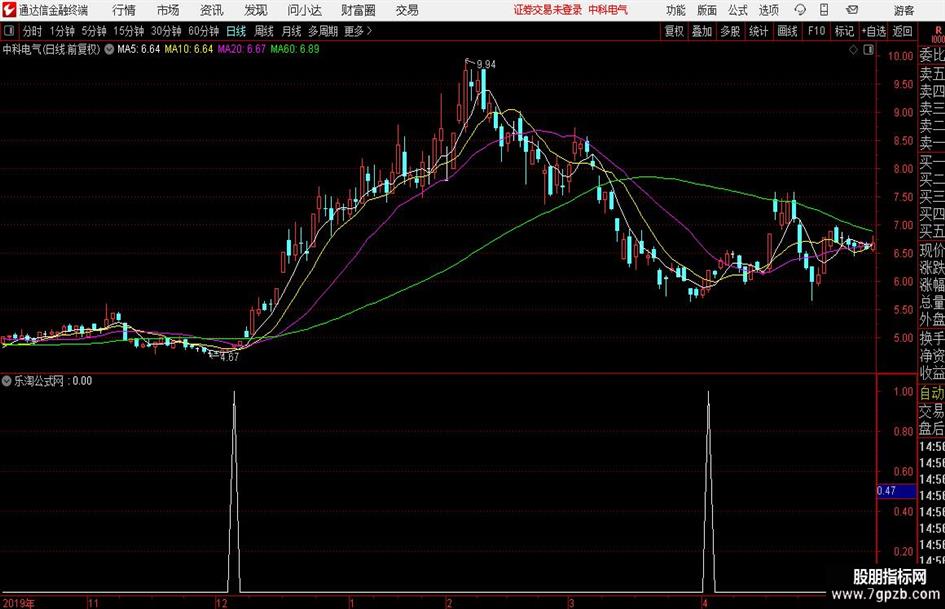Click the 统计 statistics button
The height and width of the screenshot is (609, 945).
758,31
